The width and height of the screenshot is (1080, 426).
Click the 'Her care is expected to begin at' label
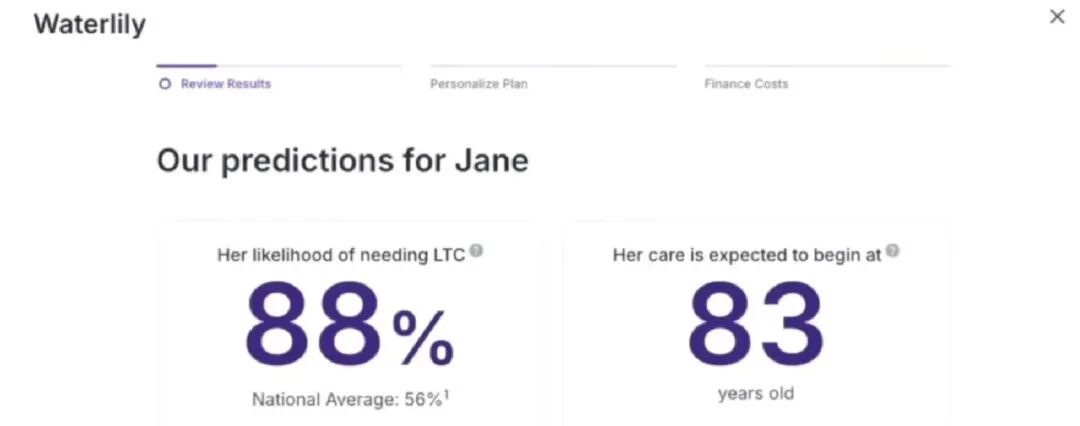(x=747, y=255)
